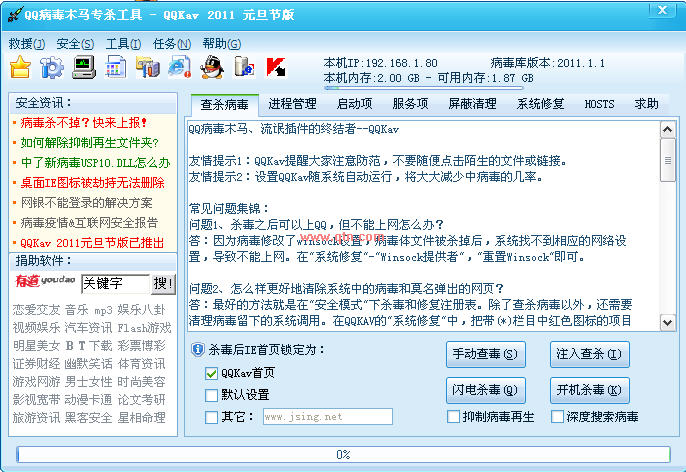Open the 任务 menu

(172, 44)
